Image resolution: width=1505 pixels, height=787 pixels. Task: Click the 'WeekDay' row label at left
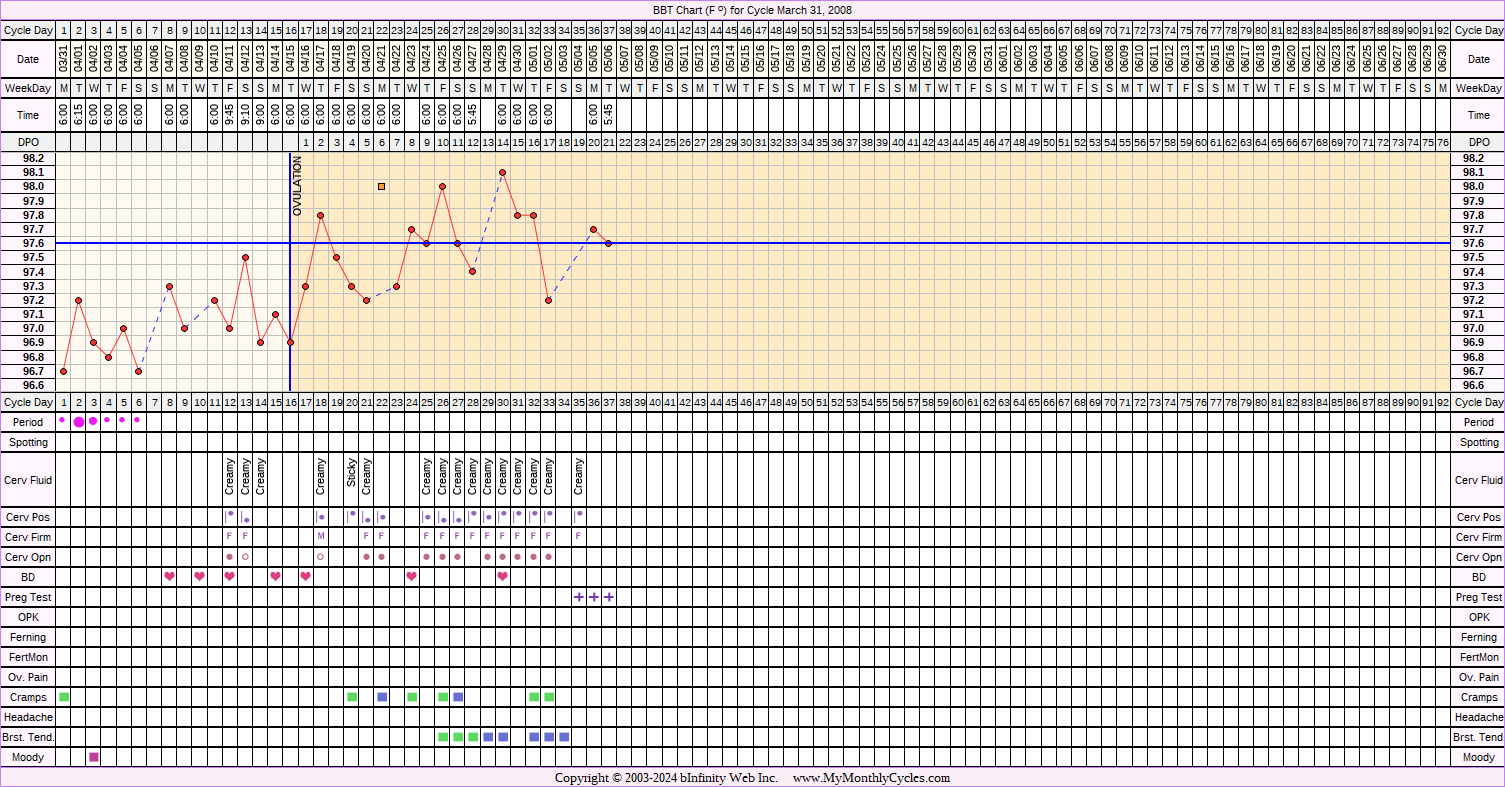point(28,89)
